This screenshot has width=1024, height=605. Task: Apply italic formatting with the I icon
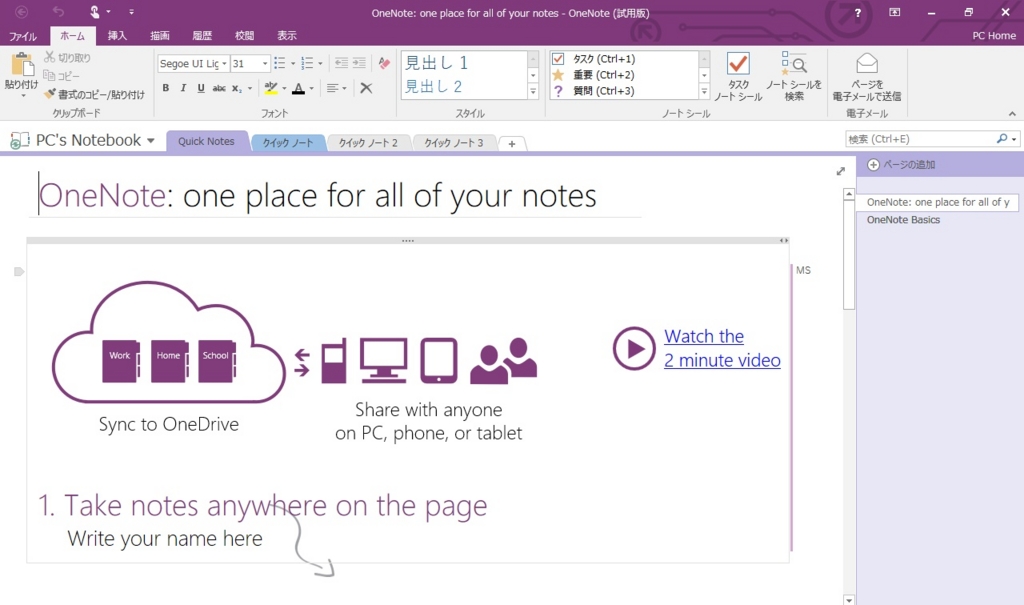[x=184, y=88]
